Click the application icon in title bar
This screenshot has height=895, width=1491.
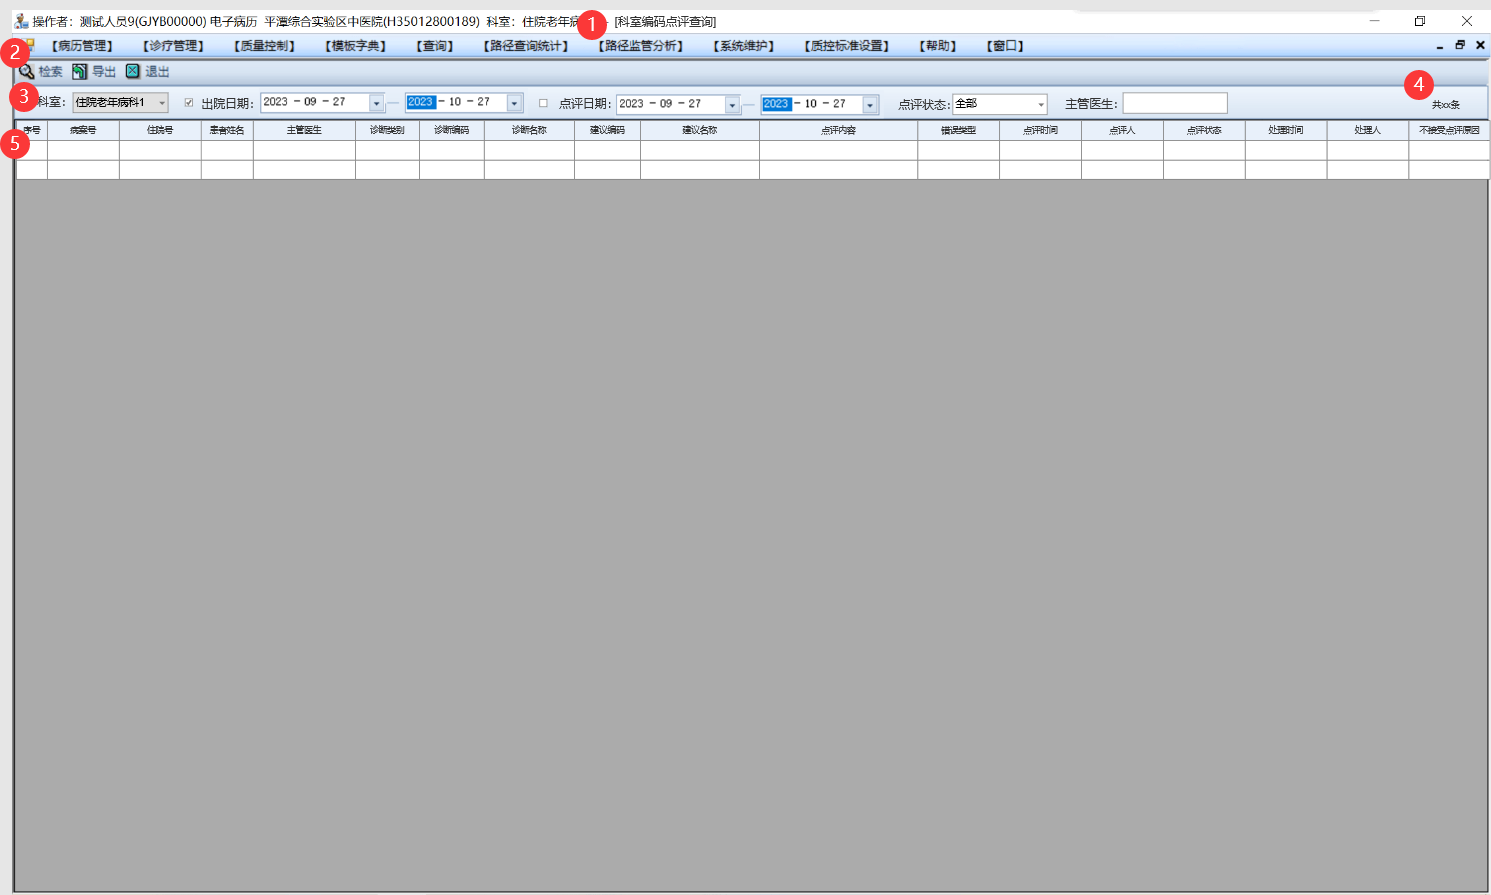tap(21, 21)
